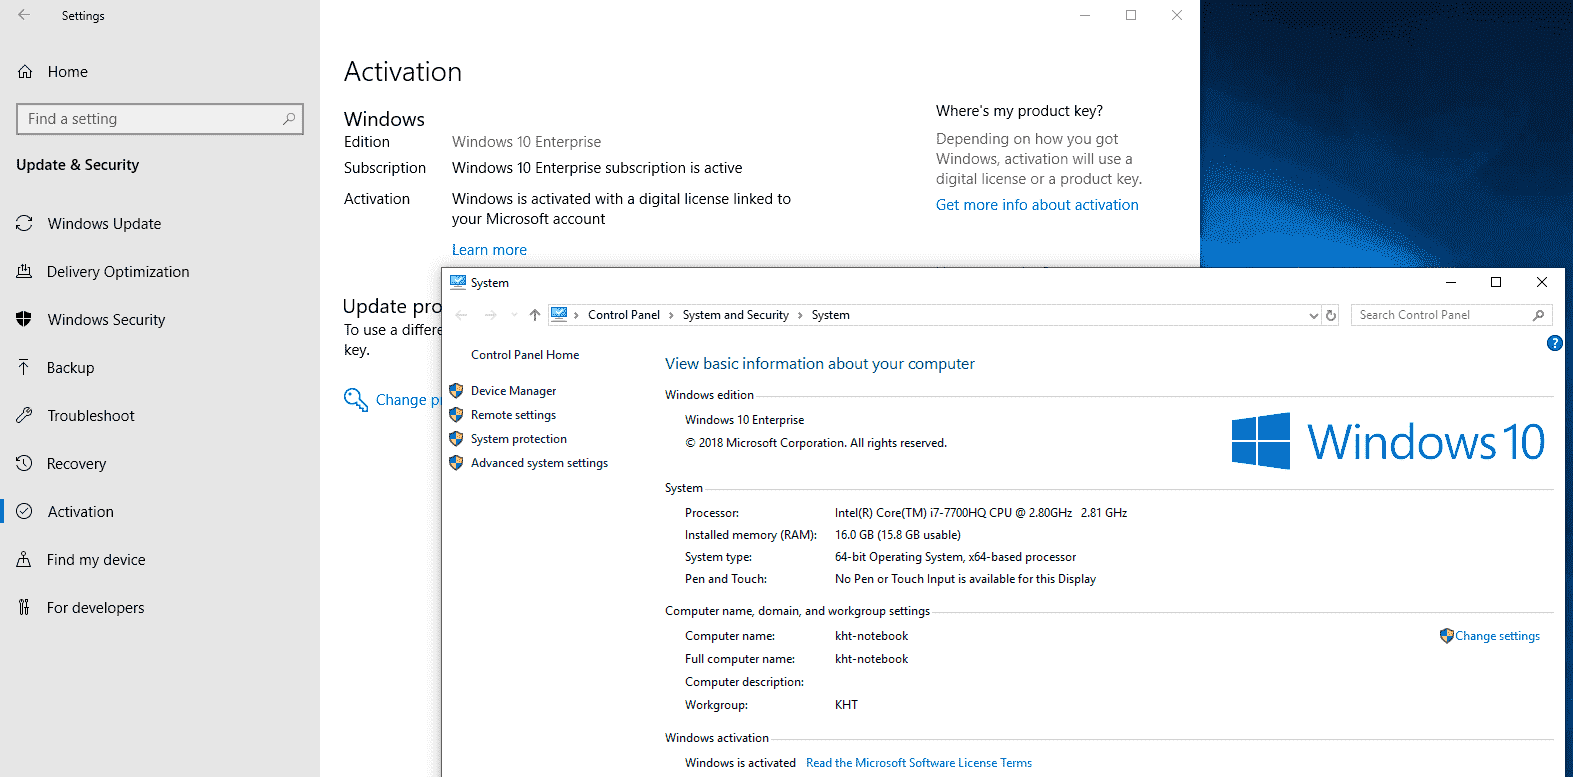Click the KHT workgroup value
The width and height of the screenshot is (1573, 777).
point(846,705)
